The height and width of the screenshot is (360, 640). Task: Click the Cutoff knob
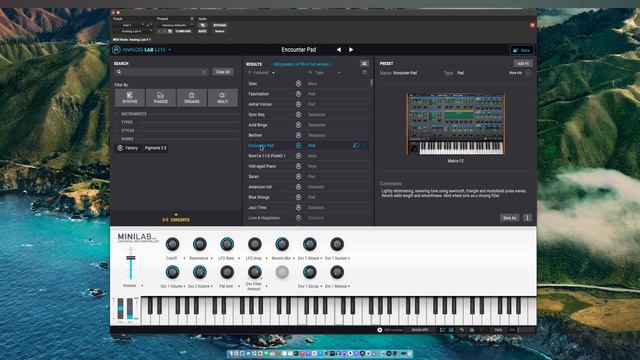pyautogui.click(x=172, y=244)
